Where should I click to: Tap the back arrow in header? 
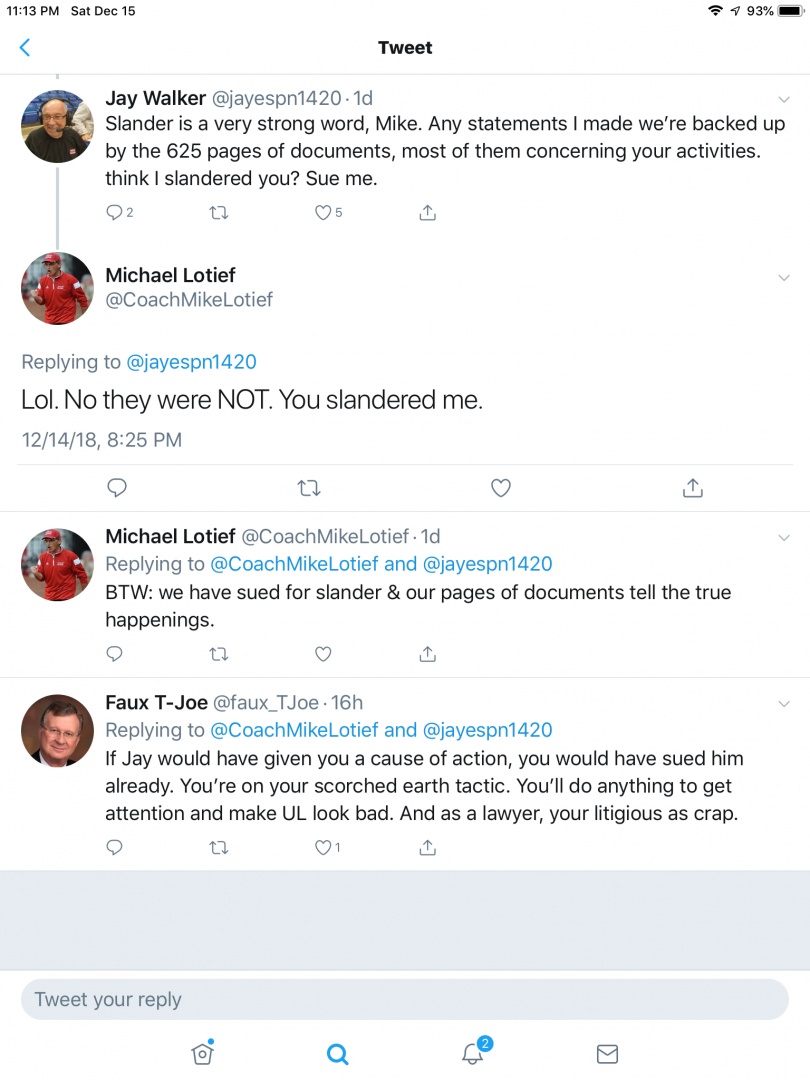pyautogui.click(x=25, y=48)
